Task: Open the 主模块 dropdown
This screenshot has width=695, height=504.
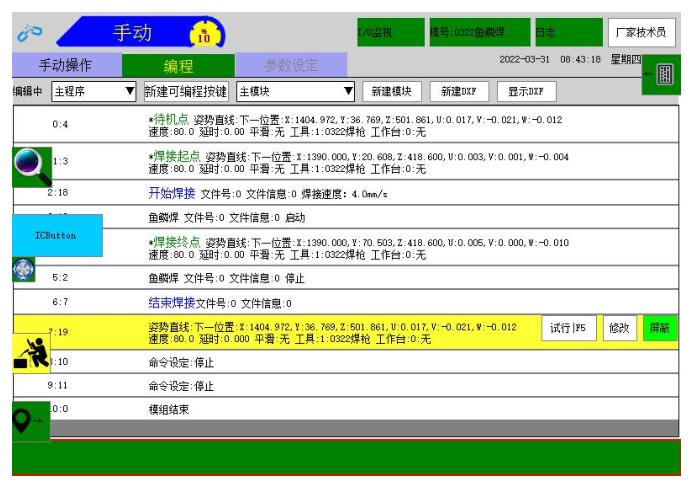Action: [x=296, y=91]
